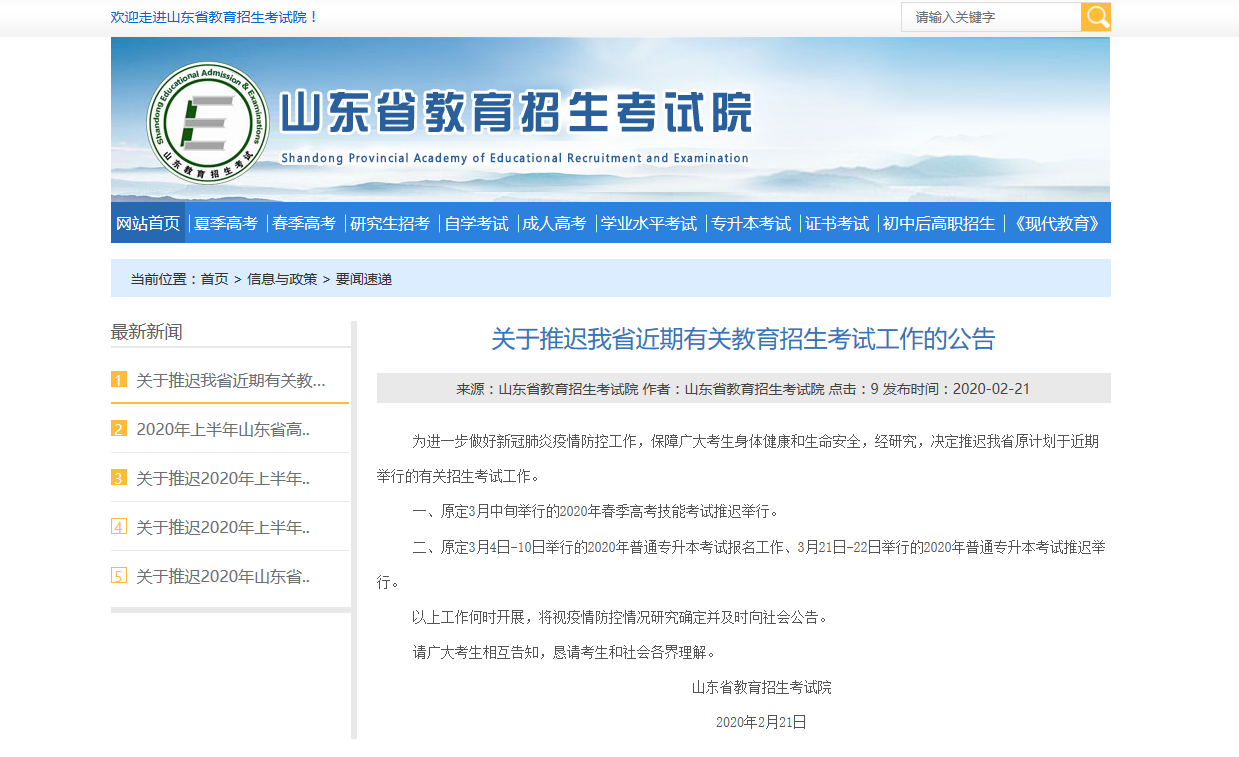Click the number 2 news rank badge

[x=119, y=429]
